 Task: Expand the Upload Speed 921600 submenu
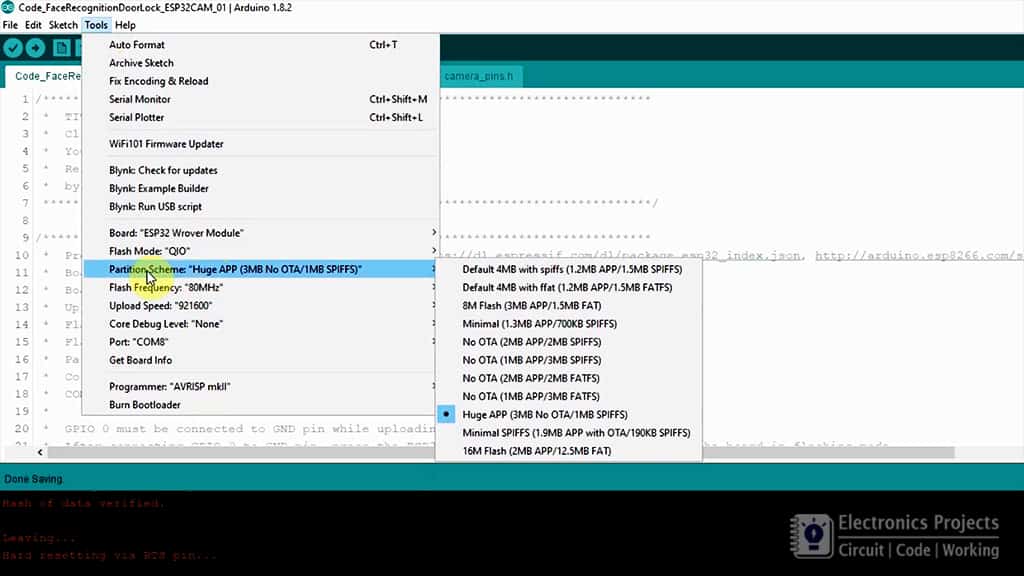pos(261,306)
